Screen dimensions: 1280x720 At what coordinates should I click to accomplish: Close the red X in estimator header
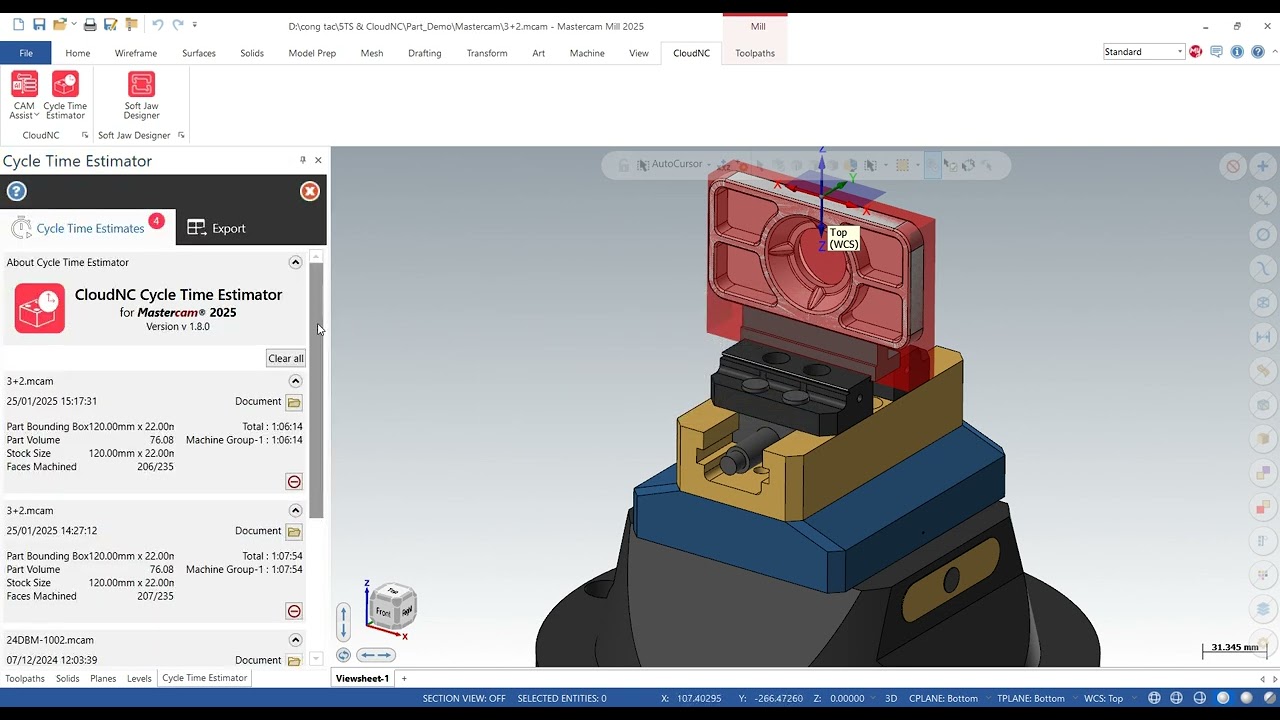[310, 191]
